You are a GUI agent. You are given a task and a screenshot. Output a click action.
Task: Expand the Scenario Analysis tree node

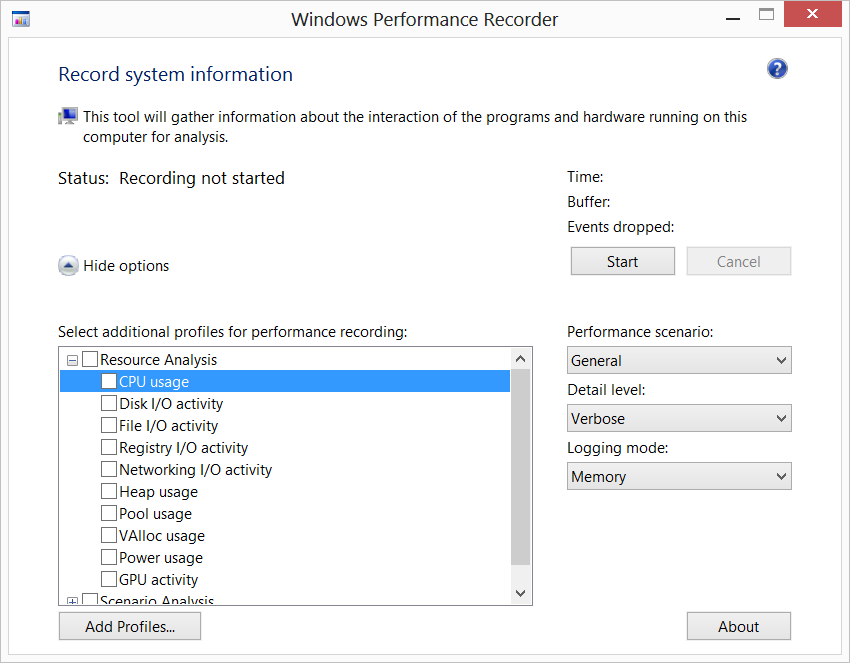(72, 601)
